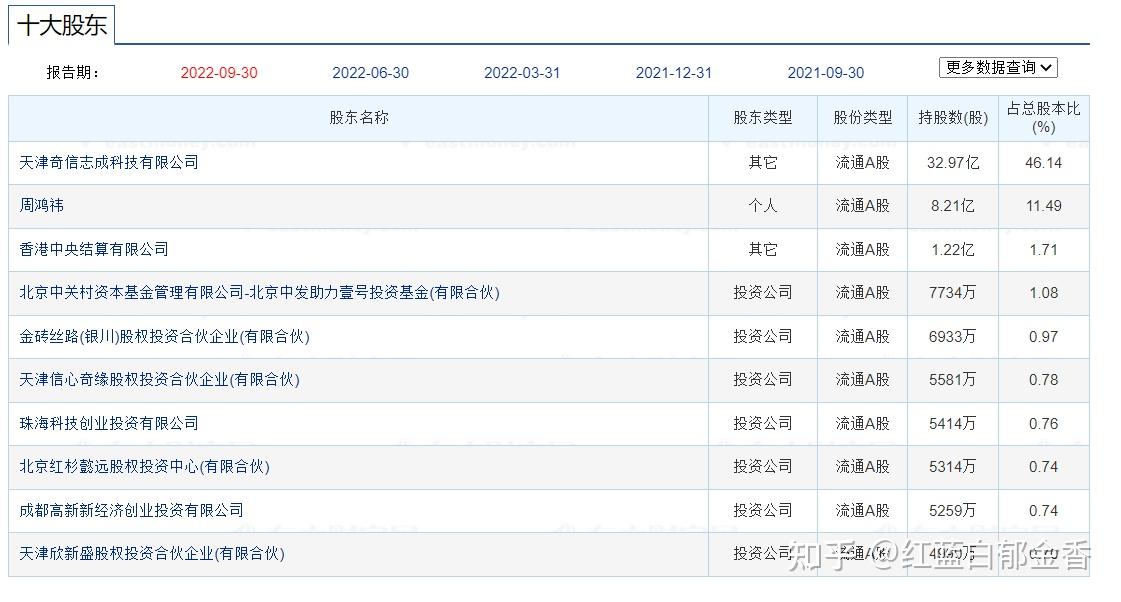The image size is (1121, 602).
Task: Open shareholder 天津信心奇缘股权投资合伙企业
Action: point(159,380)
